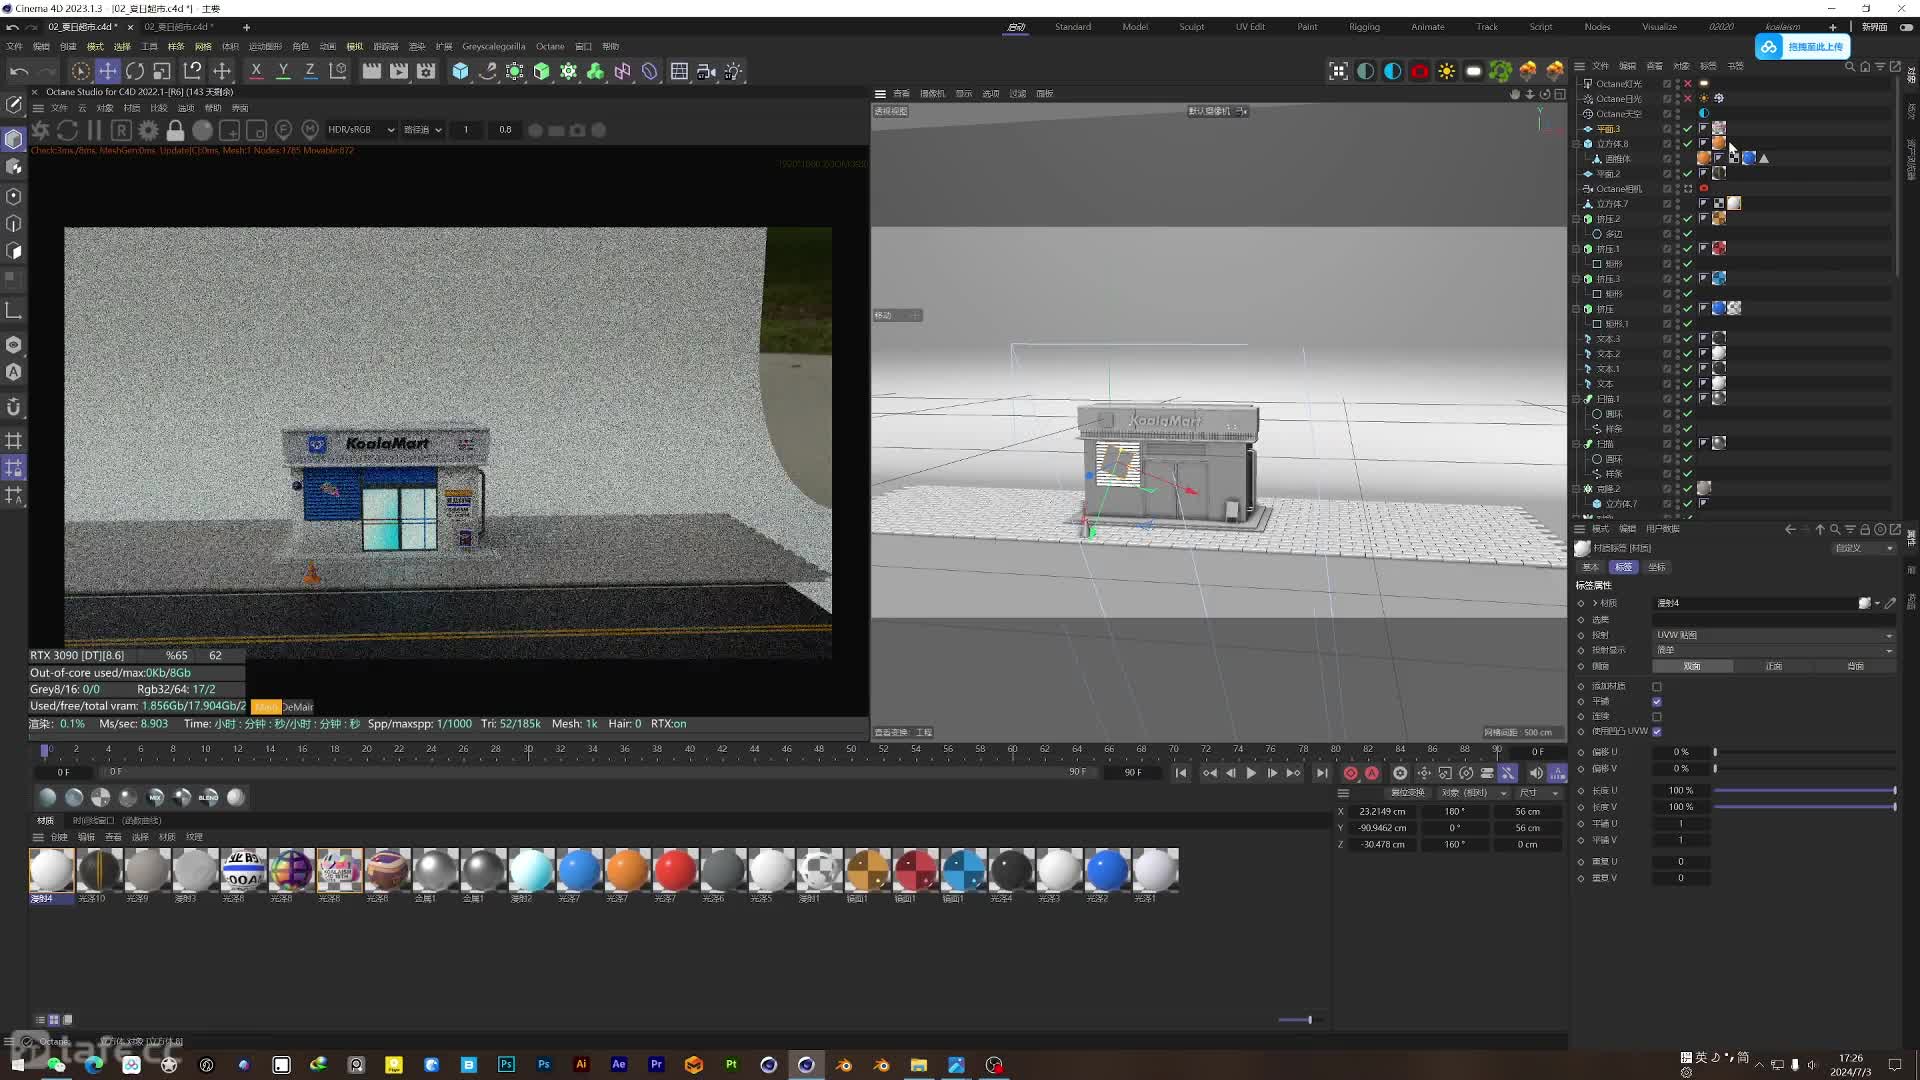Uncheck the 使用凹凸 UVW checkbox
The width and height of the screenshot is (1920, 1080).
(1657, 731)
